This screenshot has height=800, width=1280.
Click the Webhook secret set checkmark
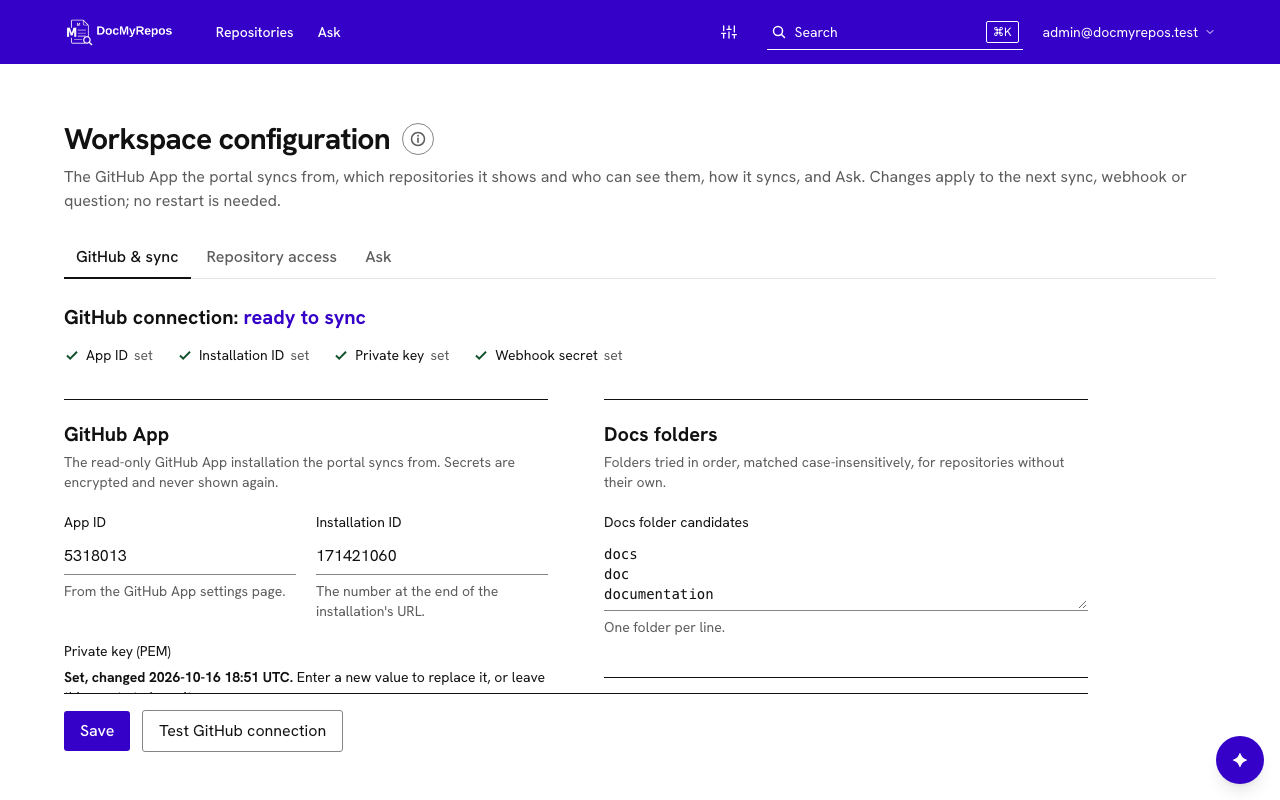click(481, 355)
